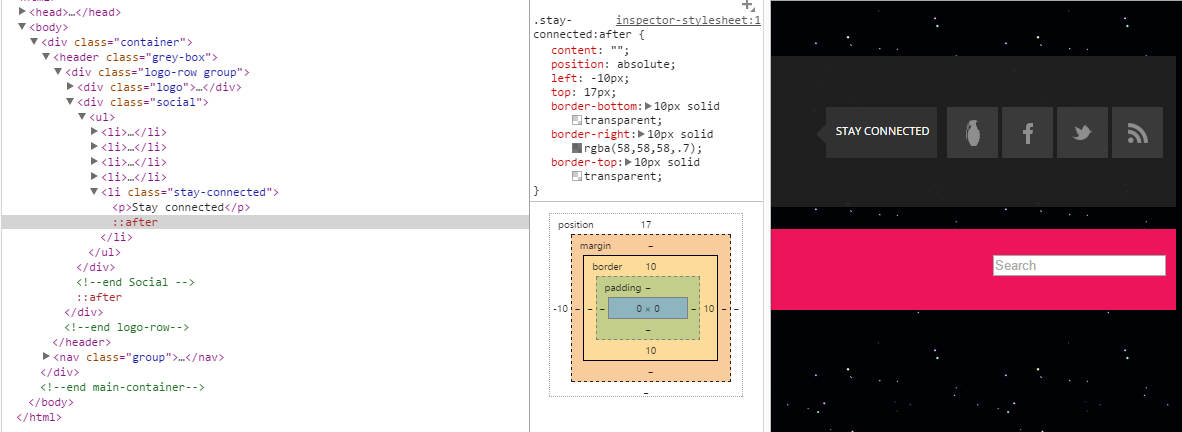Add new style rule with plus icon
The height and width of the screenshot is (432, 1182).
pyautogui.click(x=747, y=5)
